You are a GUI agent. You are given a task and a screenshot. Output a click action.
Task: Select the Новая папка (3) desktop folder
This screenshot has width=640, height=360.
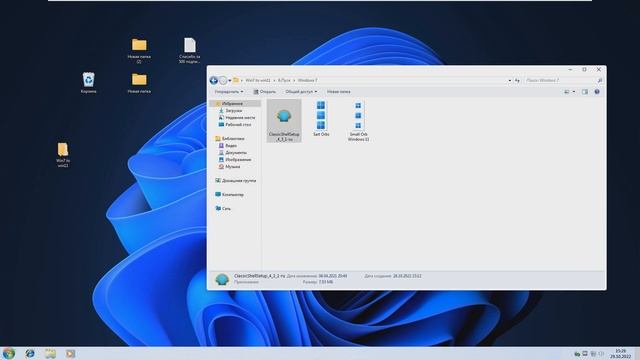click(139, 51)
